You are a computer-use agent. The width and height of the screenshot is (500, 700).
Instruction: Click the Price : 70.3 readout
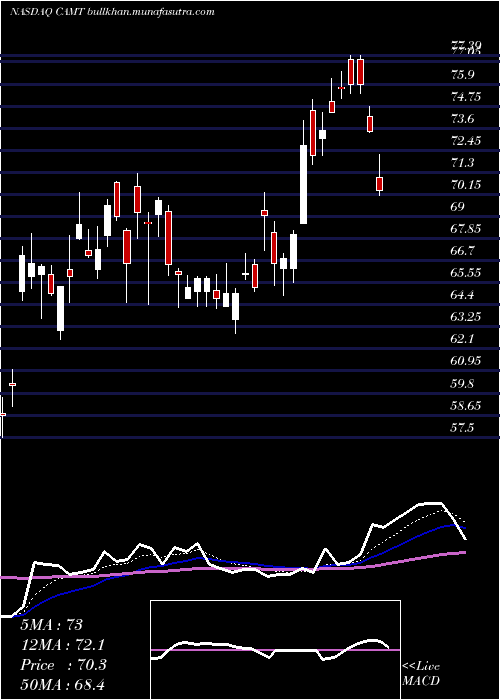click(x=63, y=665)
